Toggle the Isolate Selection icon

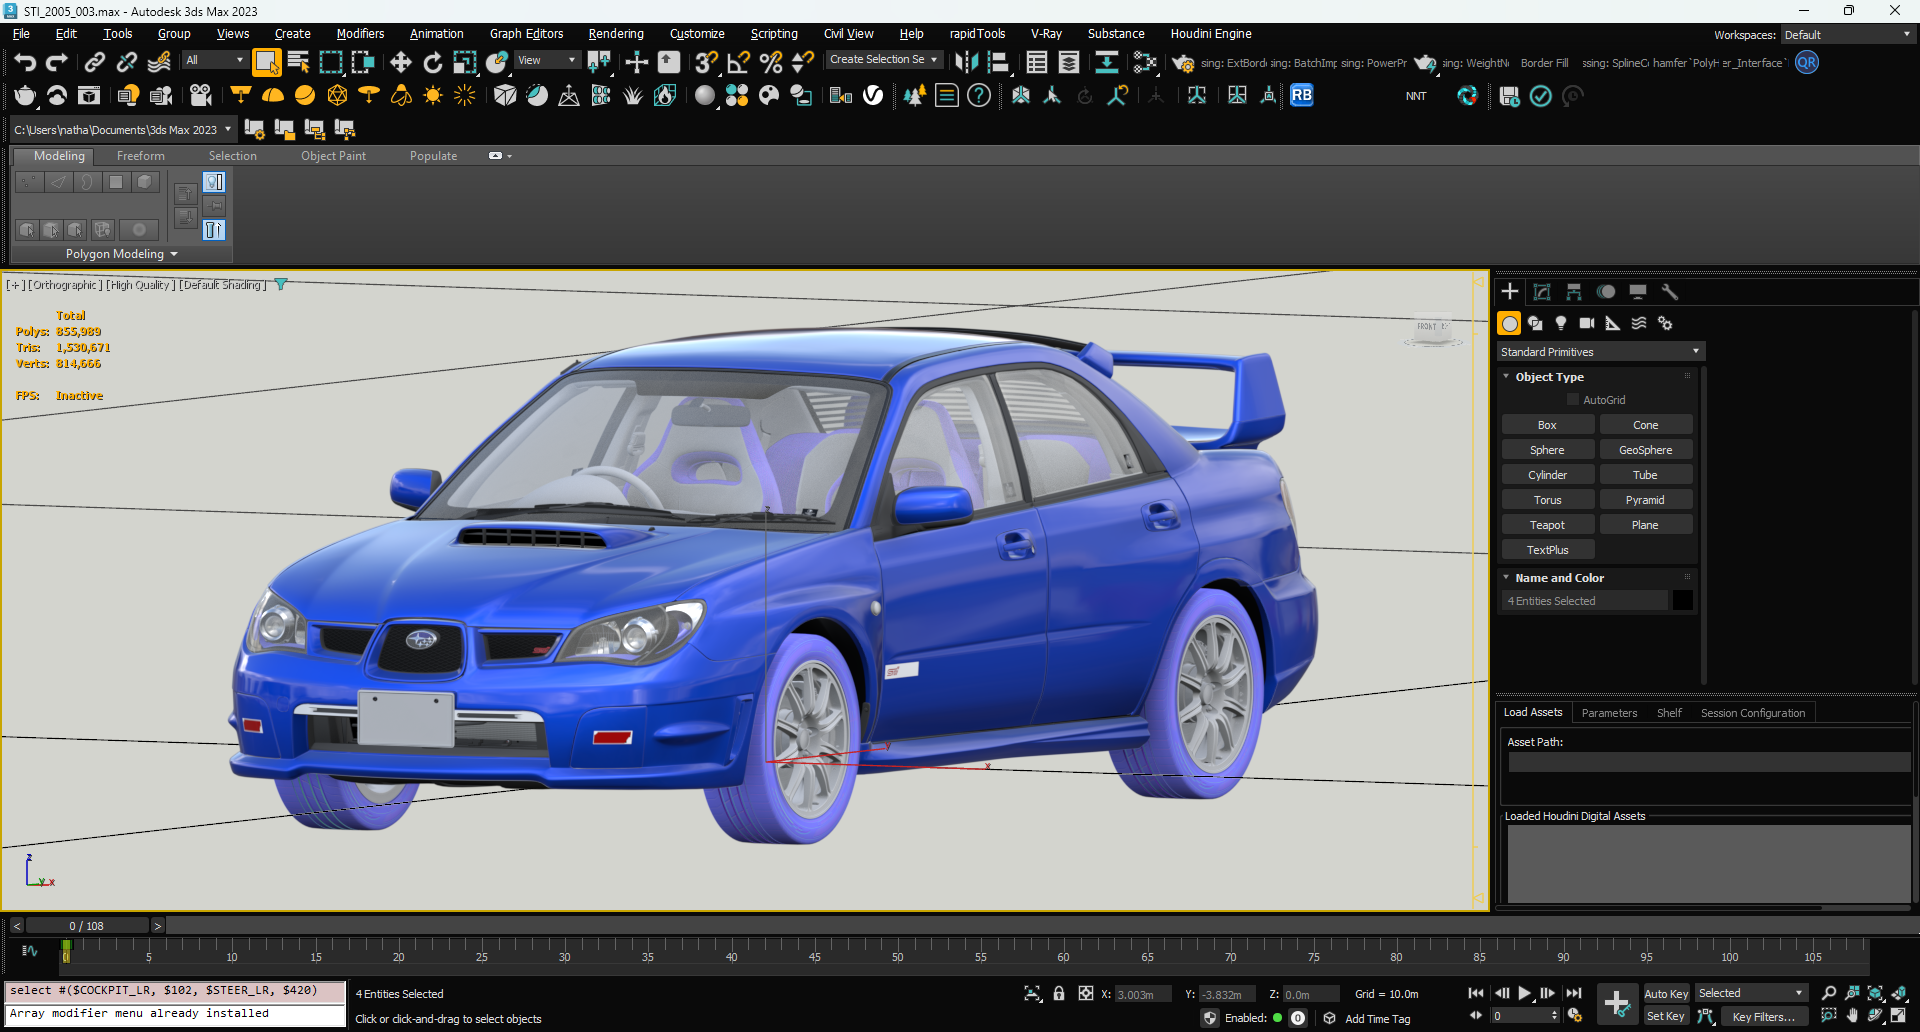[x=1033, y=994]
